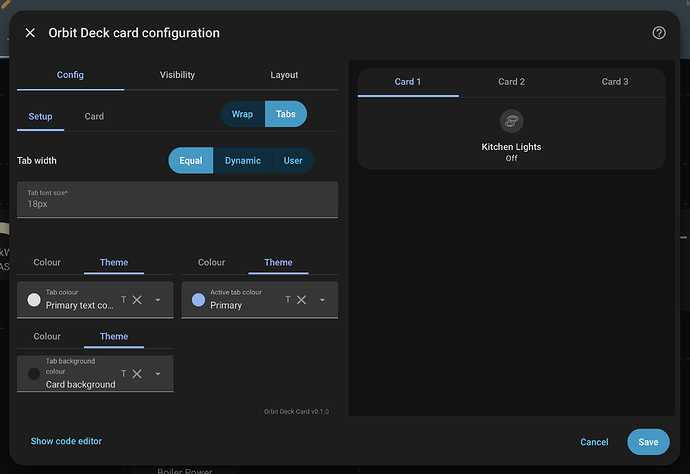This screenshot has width=690, height=474.
Task: Click the T icon in Active tab colour field
Action: pyautogui.click(x=288, y=300)
